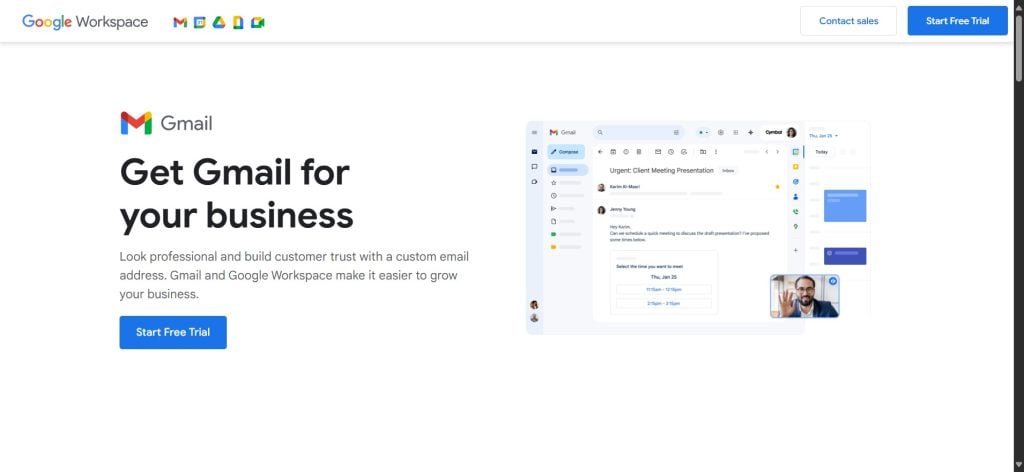Click Start Free Trial in the header
This screenshot has width=1024, height=472.
tap(957, 21)
